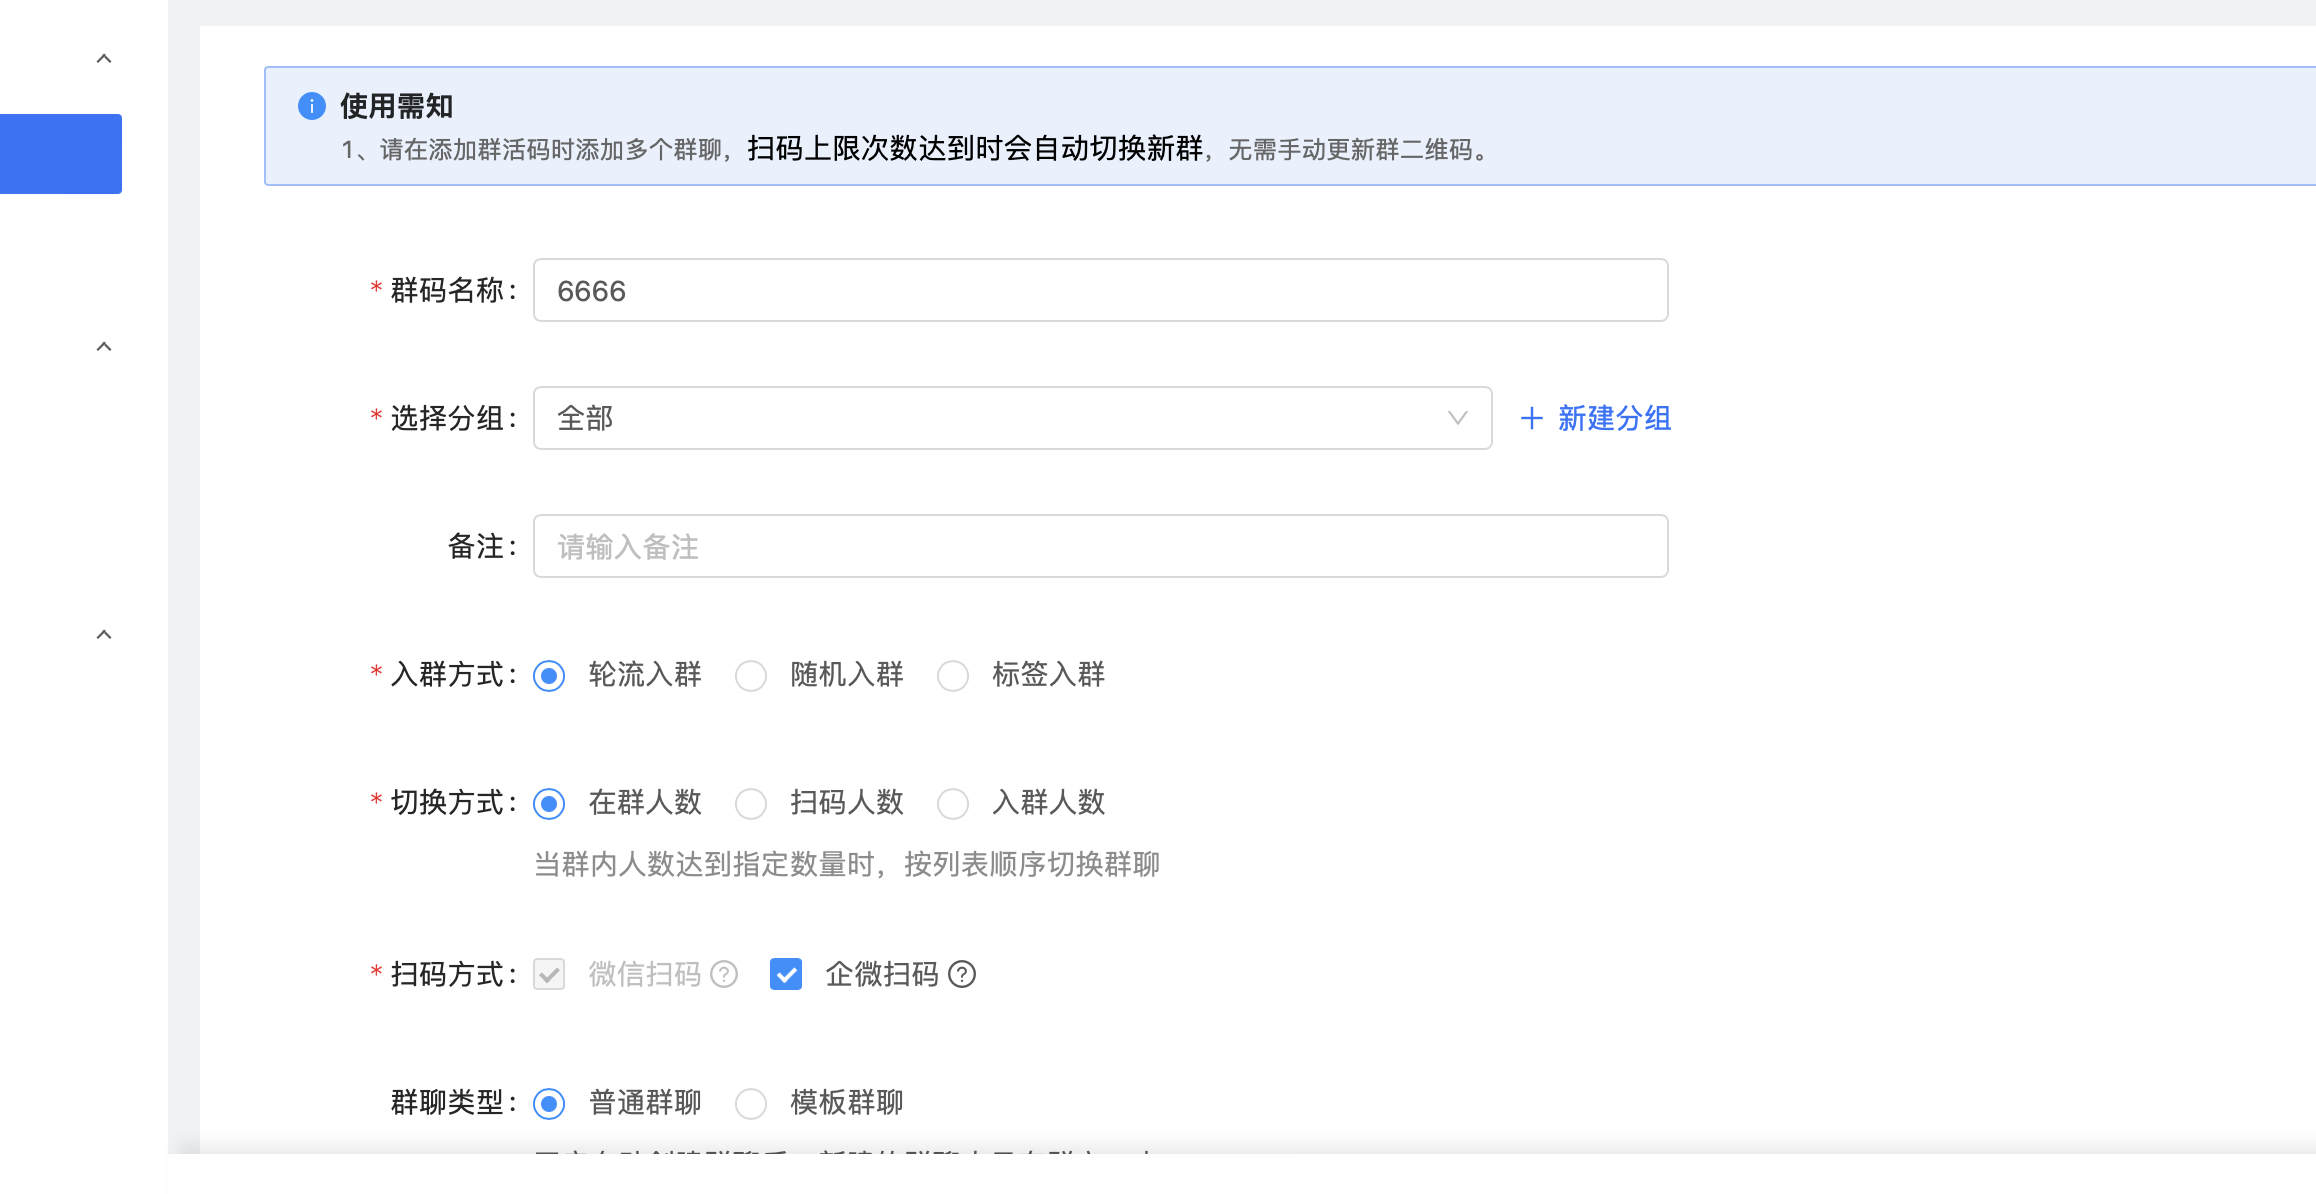Click the hint text 当群内人数达到指定数量时
The height and width of the screenshot is (1194, 2316).
(704, 864)
